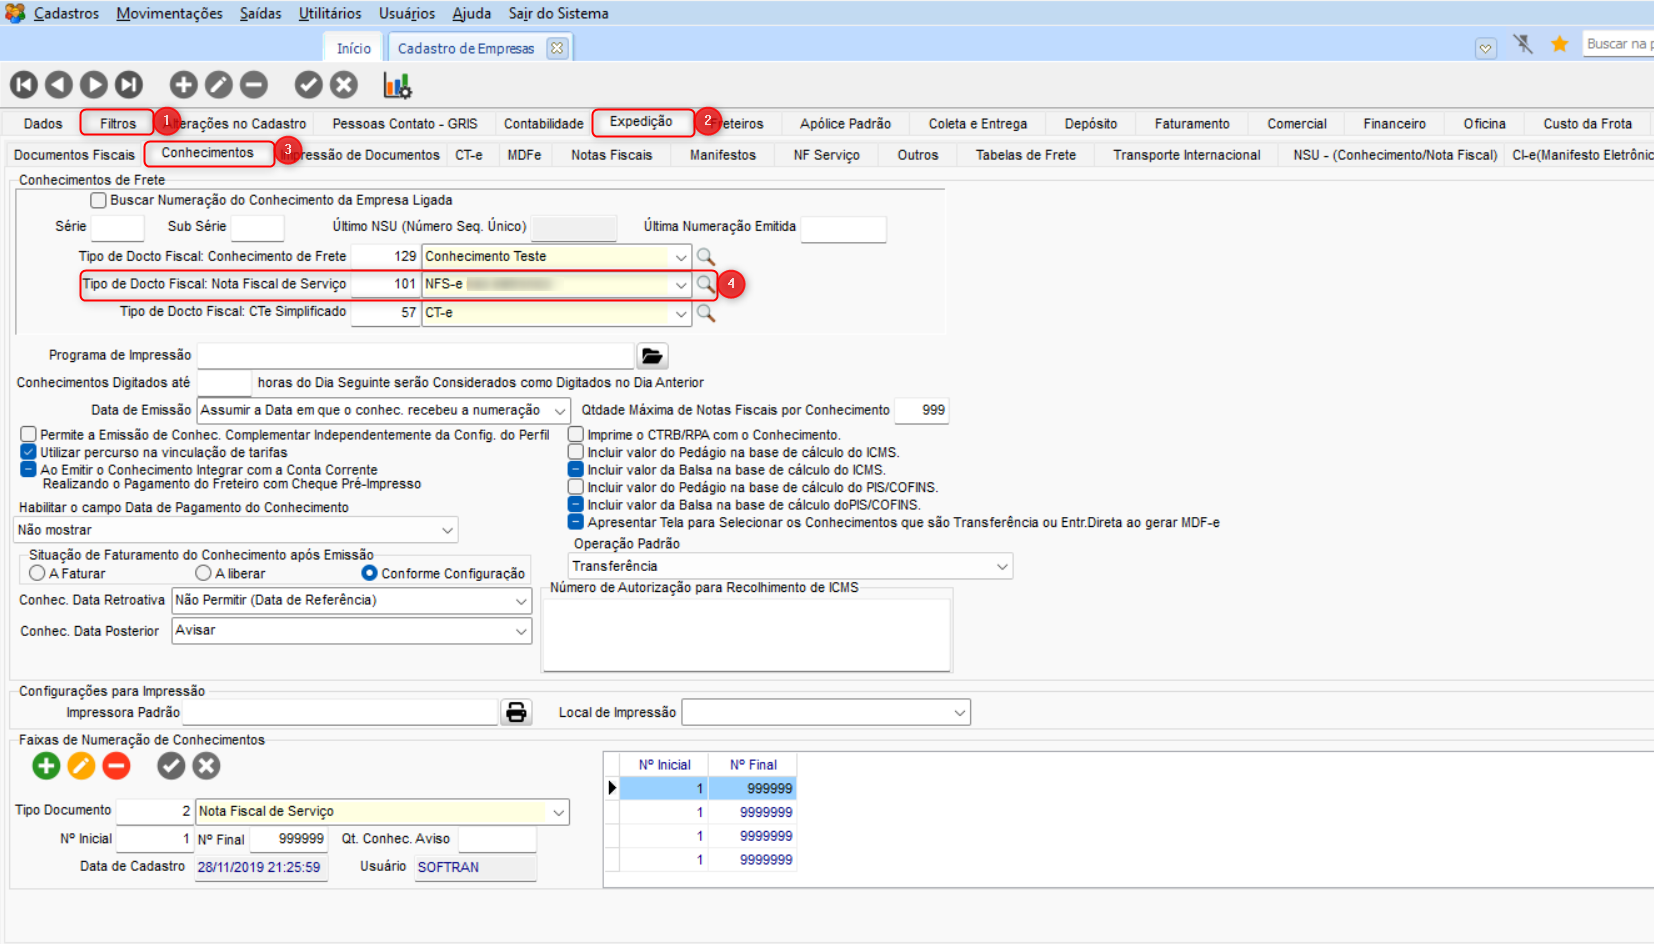1654x944 pixels.
Task: Select the Nº Final 999999 first row cell
Action: point(753,788)
